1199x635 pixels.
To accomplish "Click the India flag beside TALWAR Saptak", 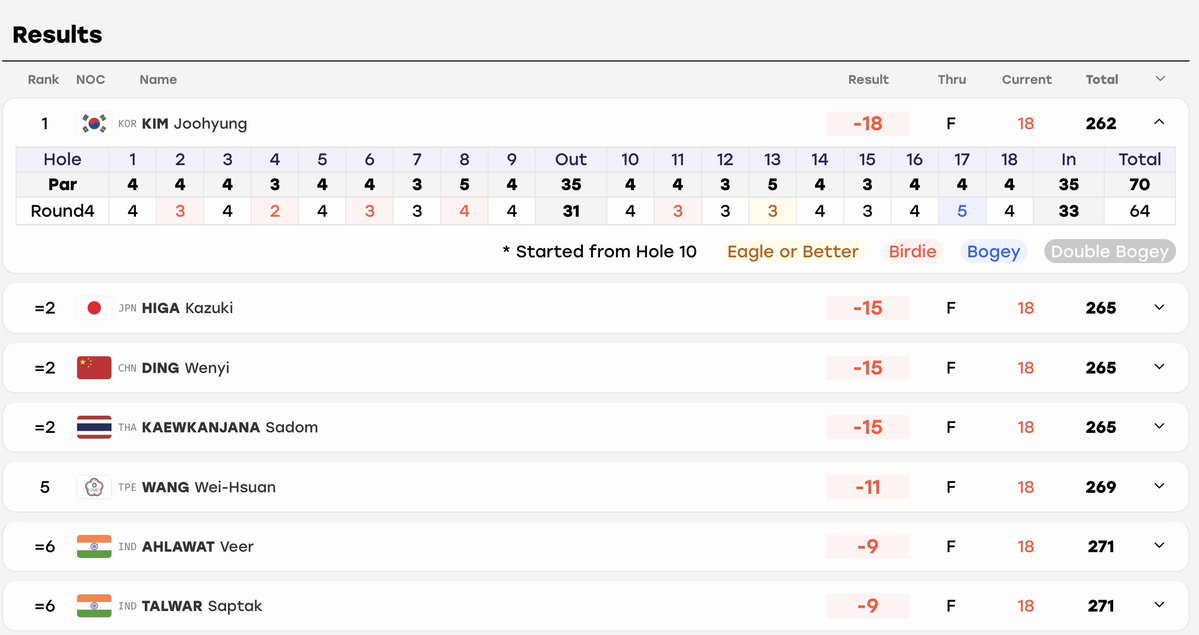I will coord(94,606).
